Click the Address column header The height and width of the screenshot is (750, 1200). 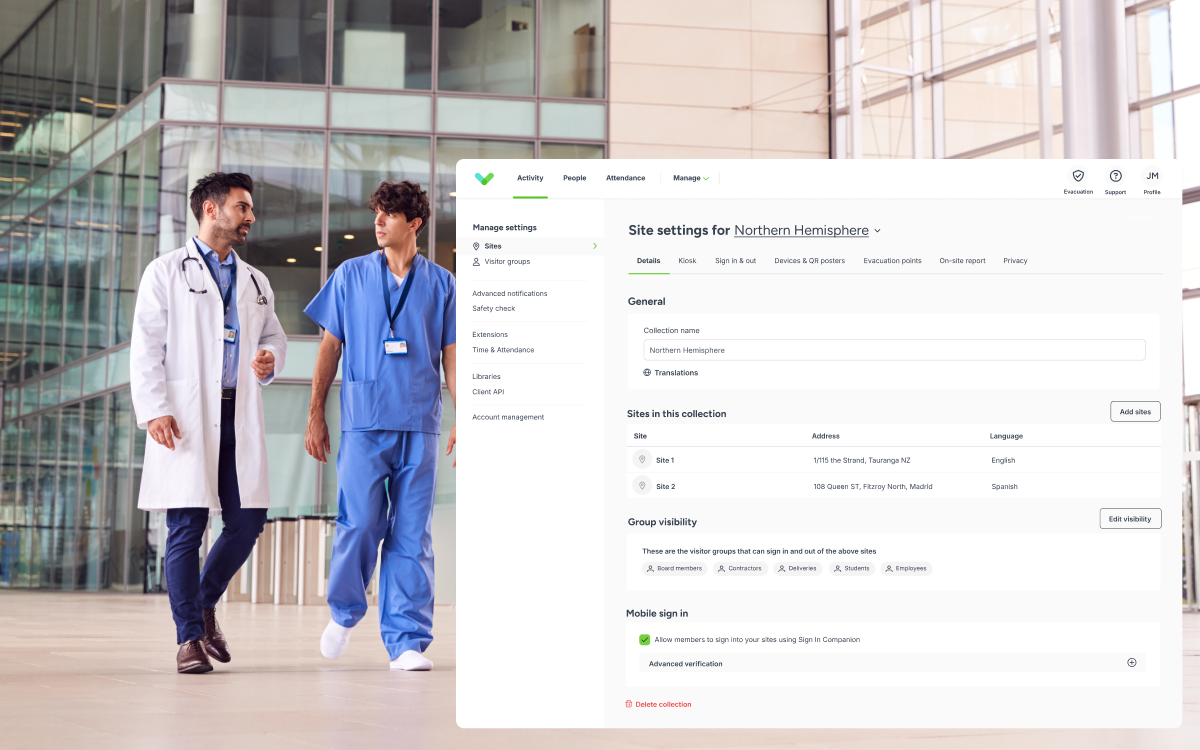coord(826,436)
